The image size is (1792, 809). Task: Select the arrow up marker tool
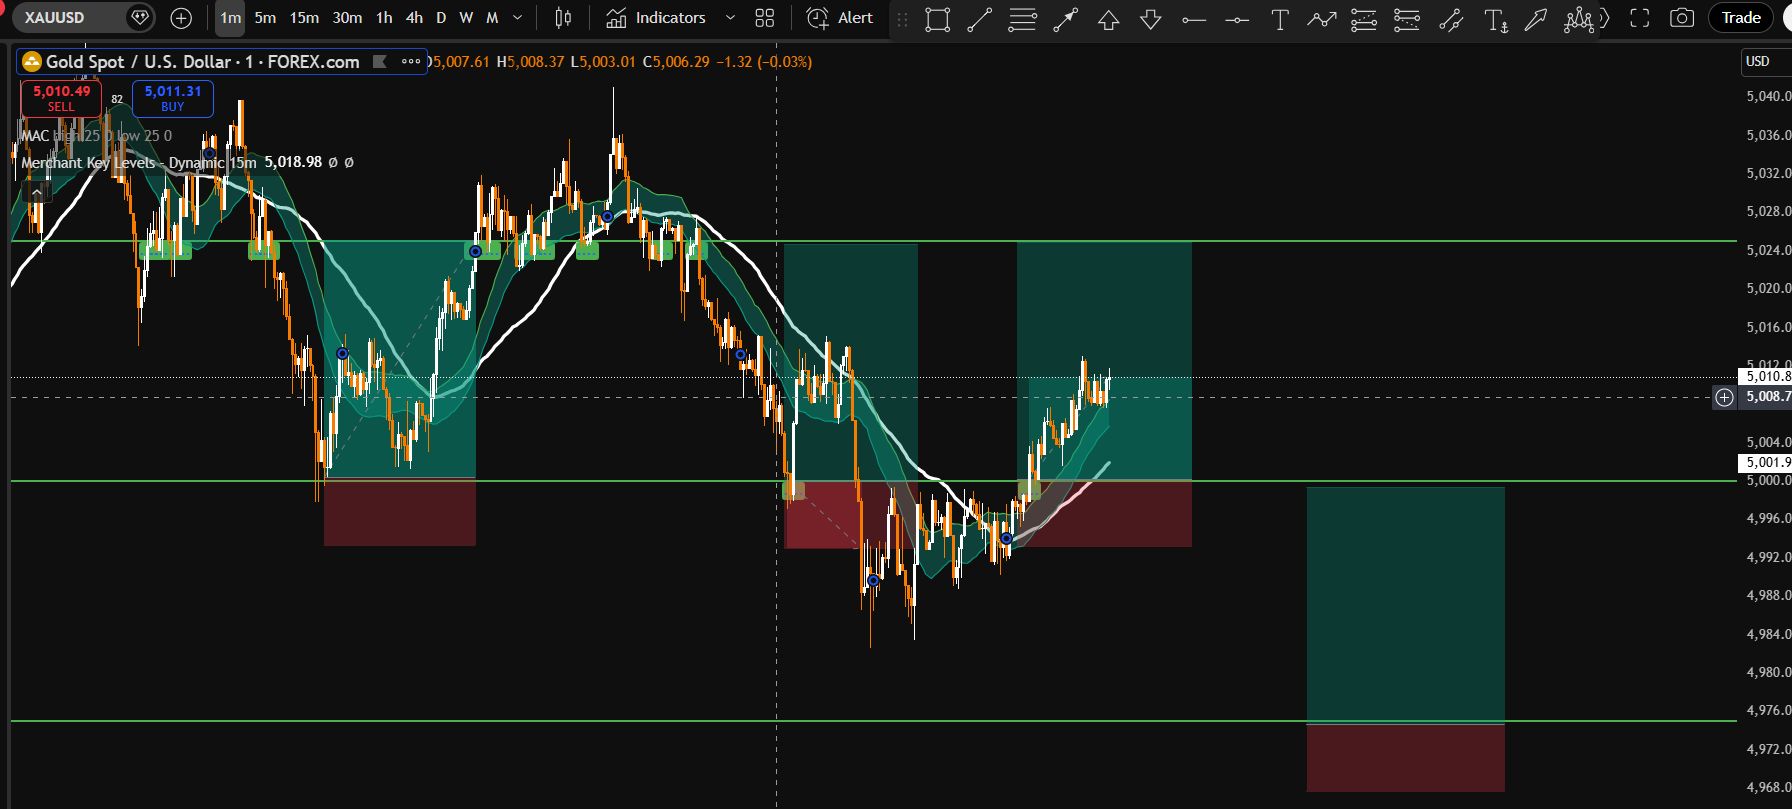(1108, 19)
